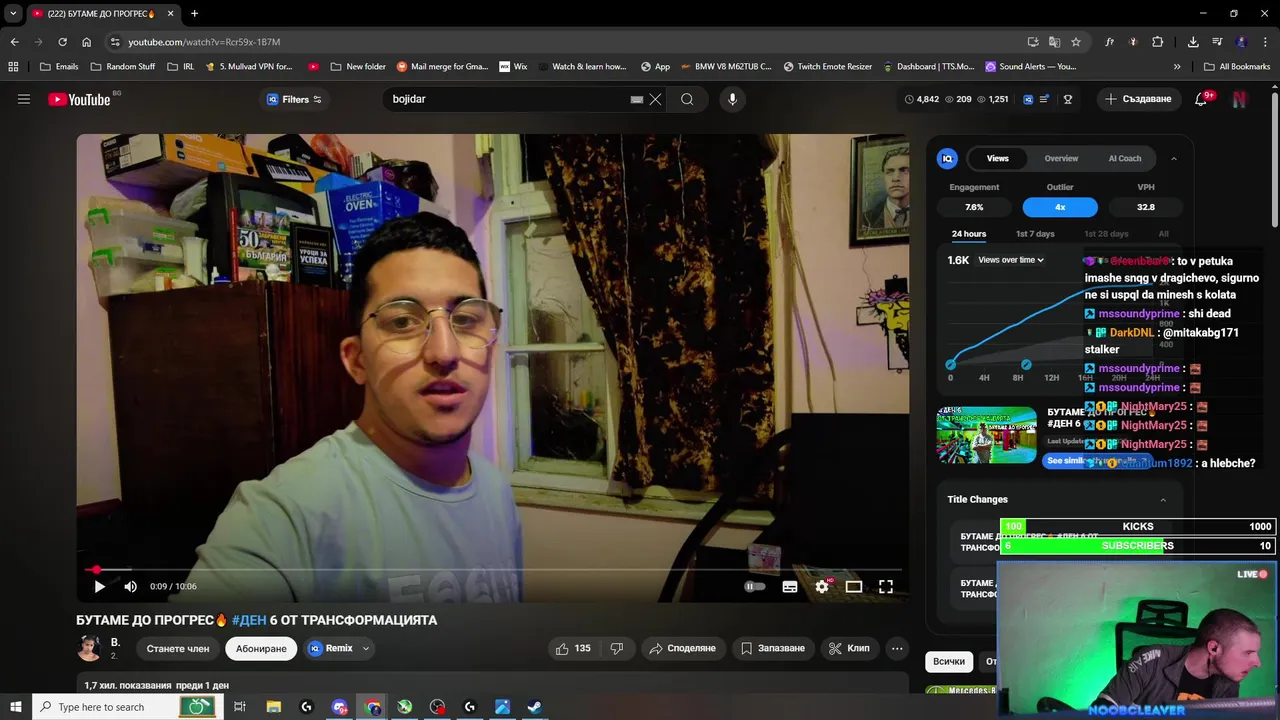Image resolution: width=1280 pixels, height=720 pixels.
Task: Switch to the vidIQ Overview tab
Action: (1061, 158)
